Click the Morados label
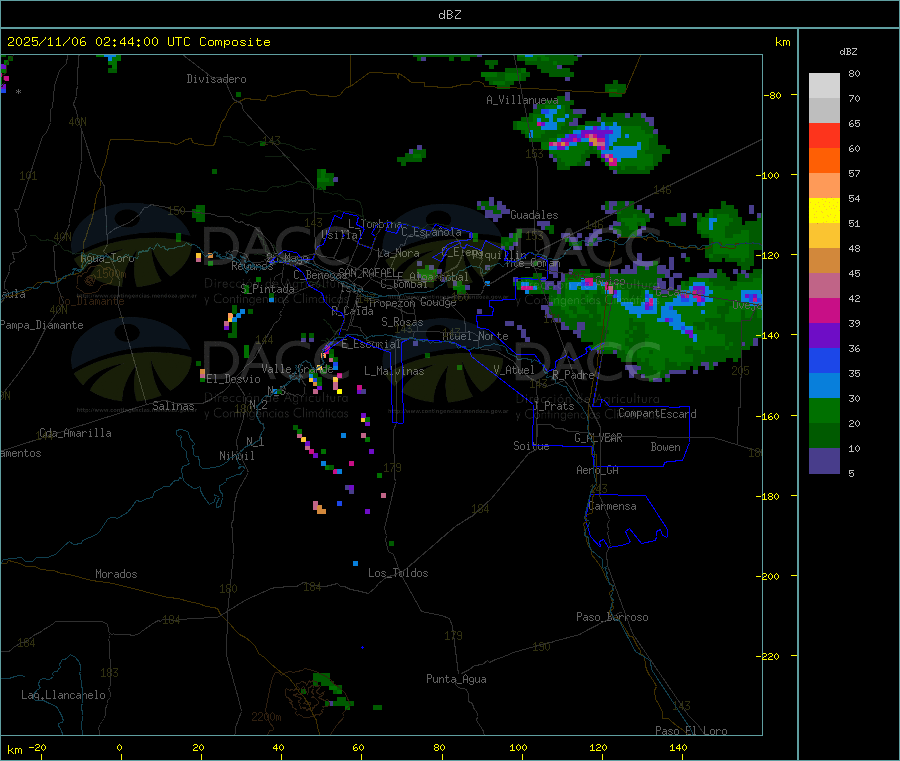The width and height of the screenshot is (900, 761). (x=116, y=574)
